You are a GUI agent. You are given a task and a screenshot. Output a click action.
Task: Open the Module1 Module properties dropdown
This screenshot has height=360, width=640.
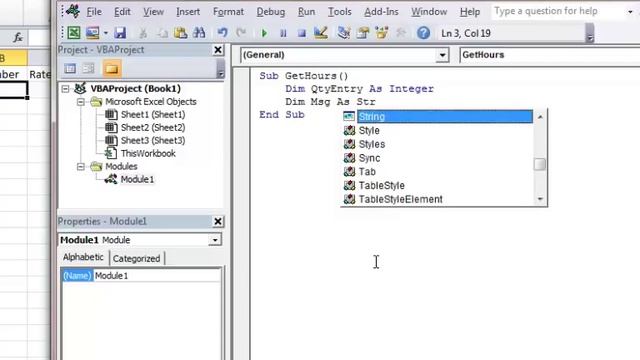(x=215, y=240)
